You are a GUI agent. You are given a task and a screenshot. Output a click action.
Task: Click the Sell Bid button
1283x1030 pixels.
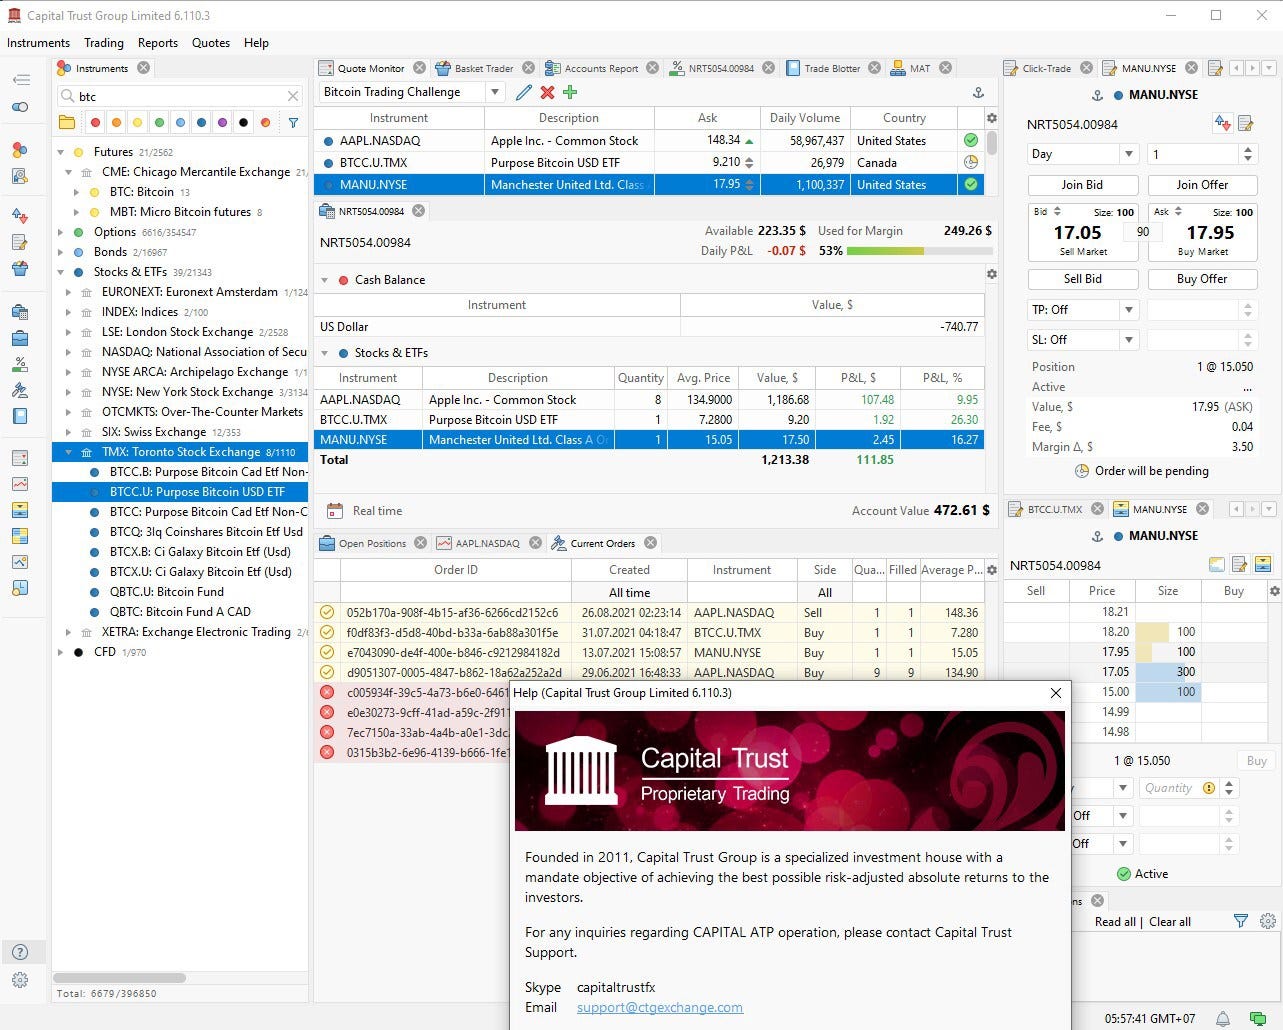pyautogui.click(x=1082, y=279)
